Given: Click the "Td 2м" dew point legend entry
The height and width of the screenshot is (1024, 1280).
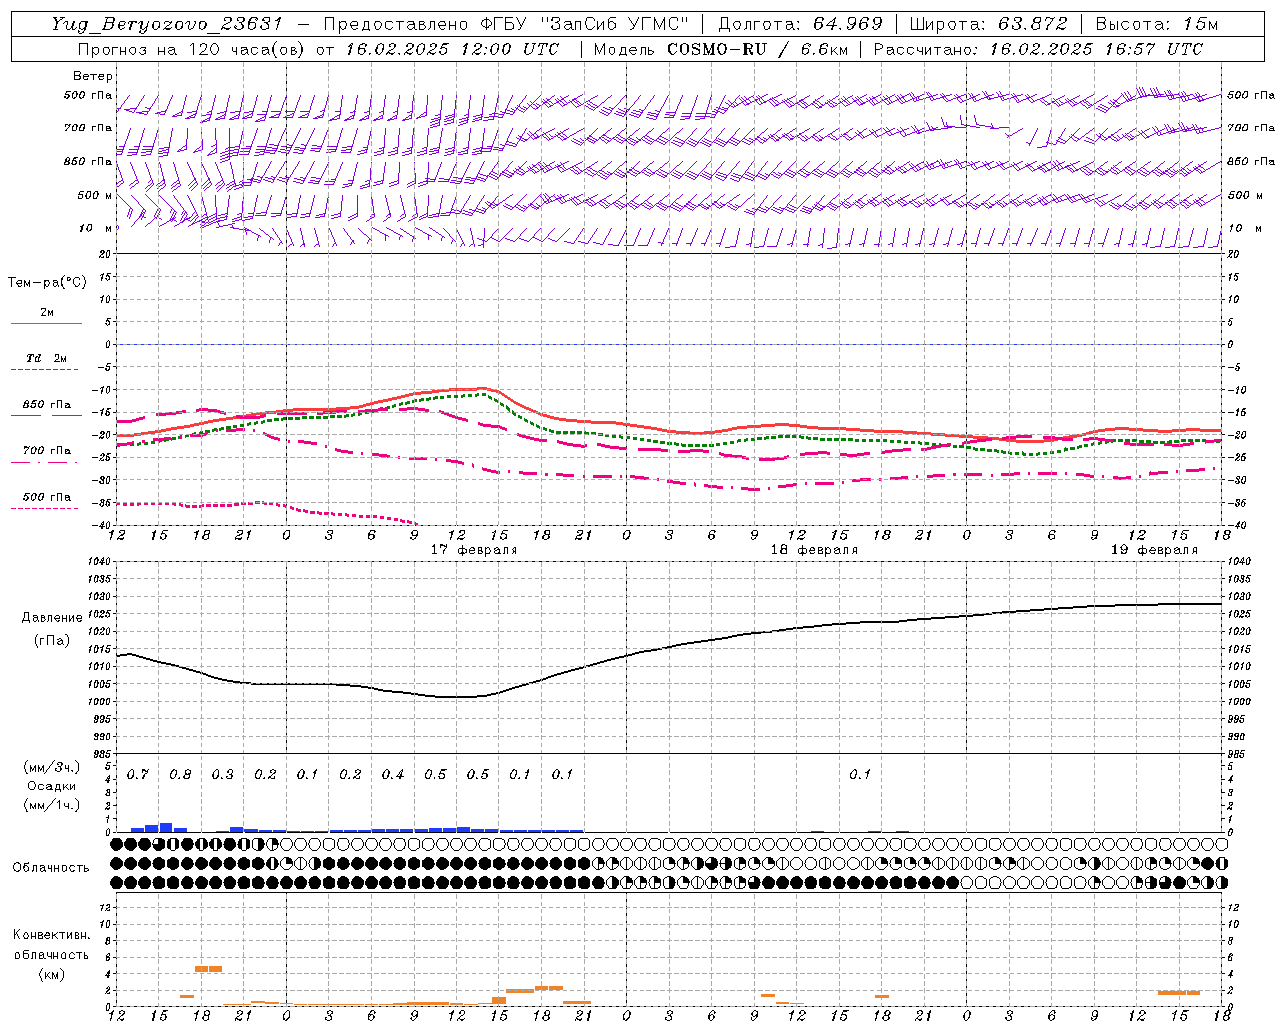Looking at the screenshot, I should 47,358.
